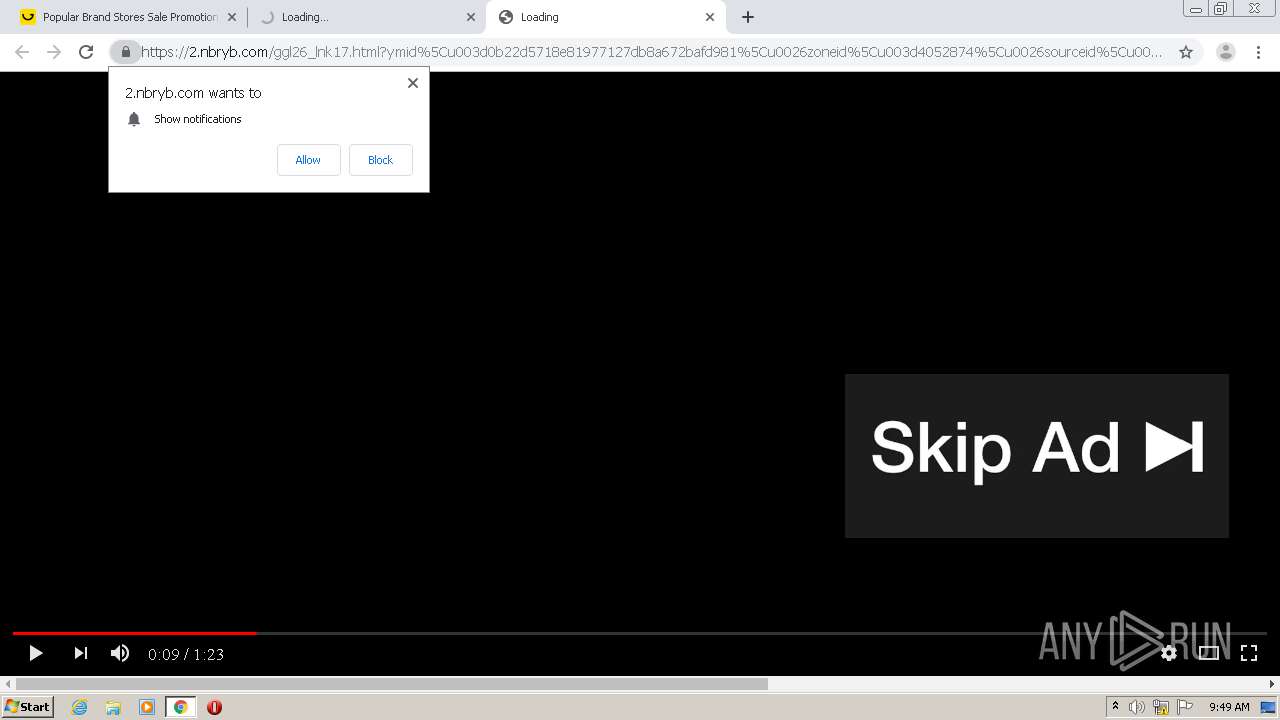
Task: Open a new browser tab
Action: pyautogui.click(x=747, y=17)
